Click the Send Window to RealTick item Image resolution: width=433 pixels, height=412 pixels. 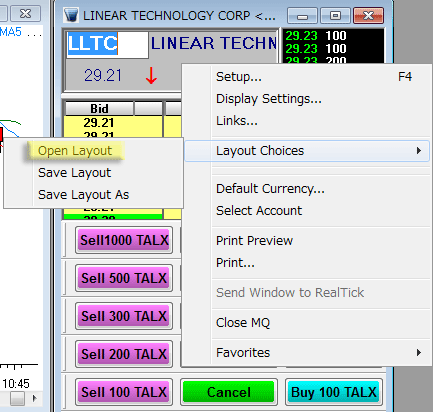point(307,293)
